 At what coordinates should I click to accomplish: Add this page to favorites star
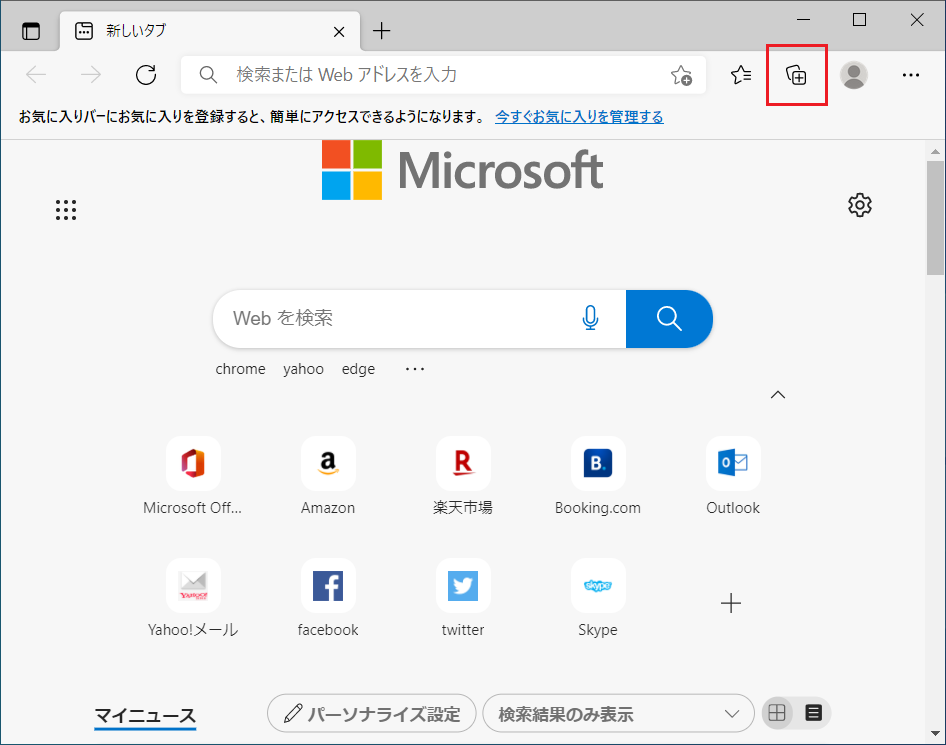[x=681, y=75]
